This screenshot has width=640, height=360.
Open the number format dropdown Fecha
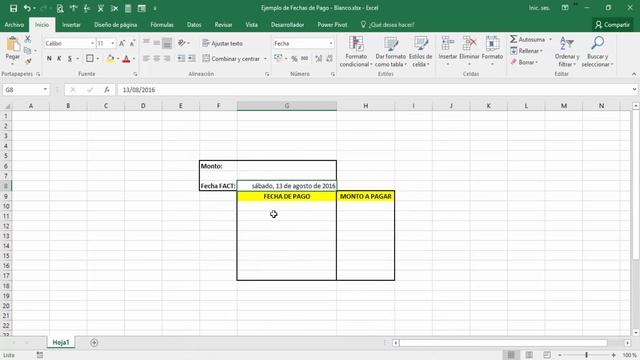(331, 43)
